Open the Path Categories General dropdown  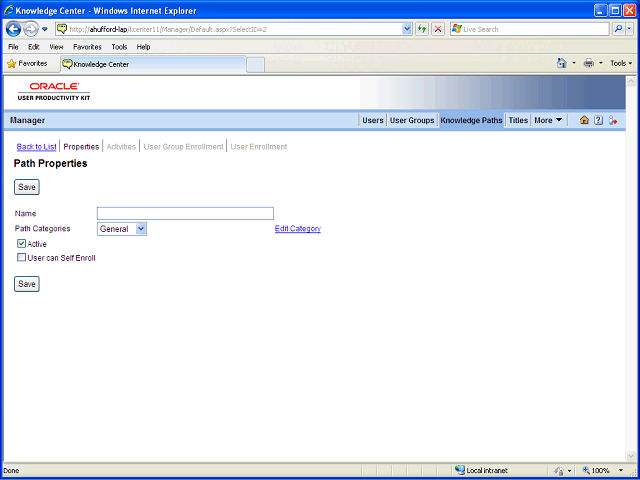(x=122, y=229)
